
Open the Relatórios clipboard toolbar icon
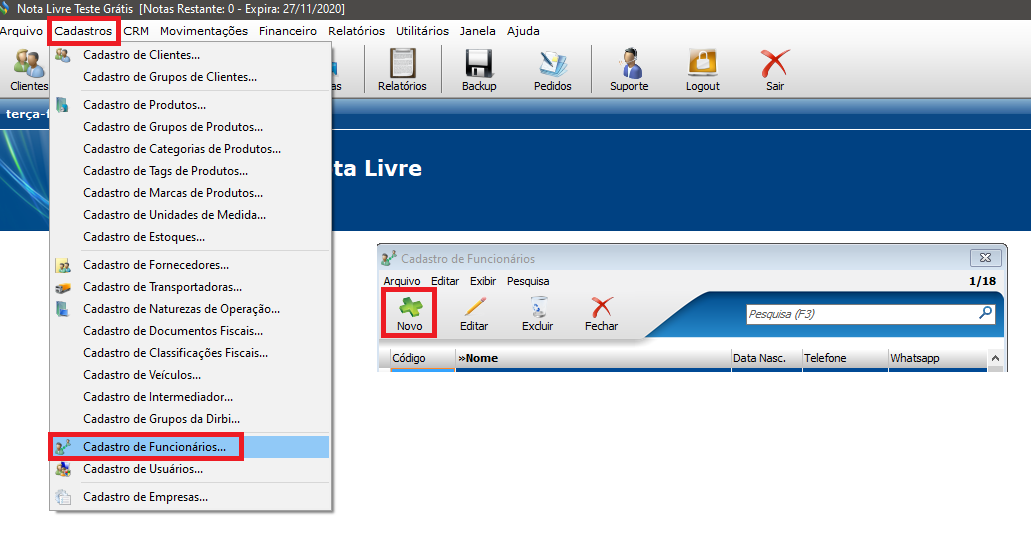tap(402, 66)
